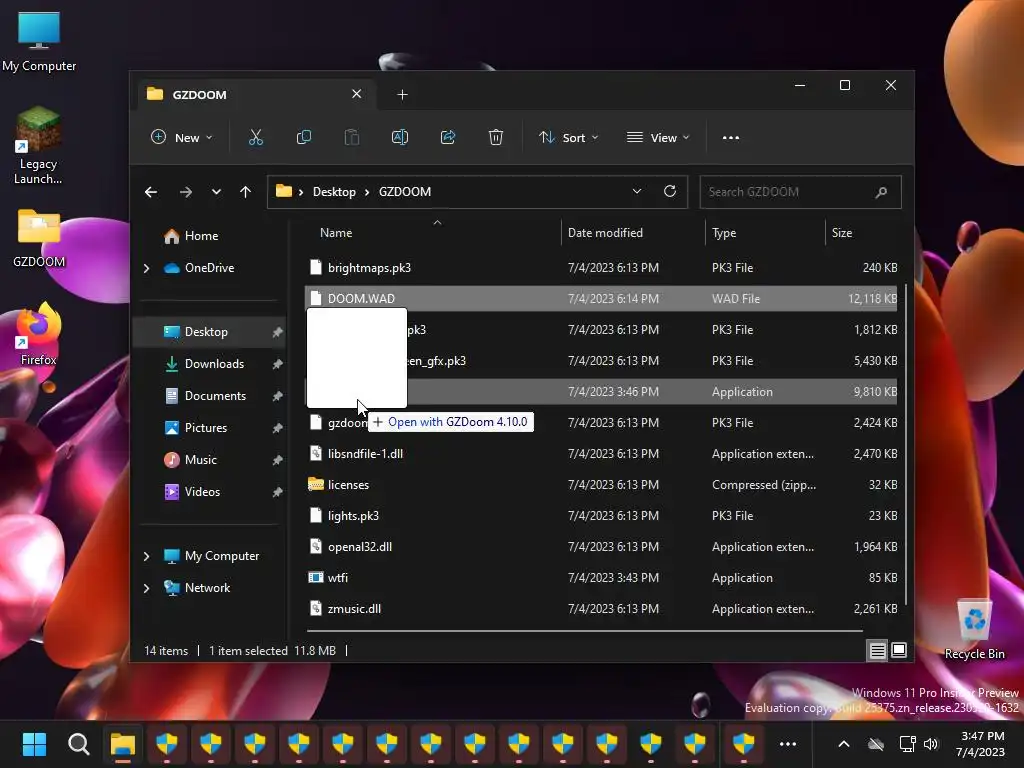Screen dimensions: 1024x768
Task: Click the vertical scrollbar in file list
Action: 906,444
